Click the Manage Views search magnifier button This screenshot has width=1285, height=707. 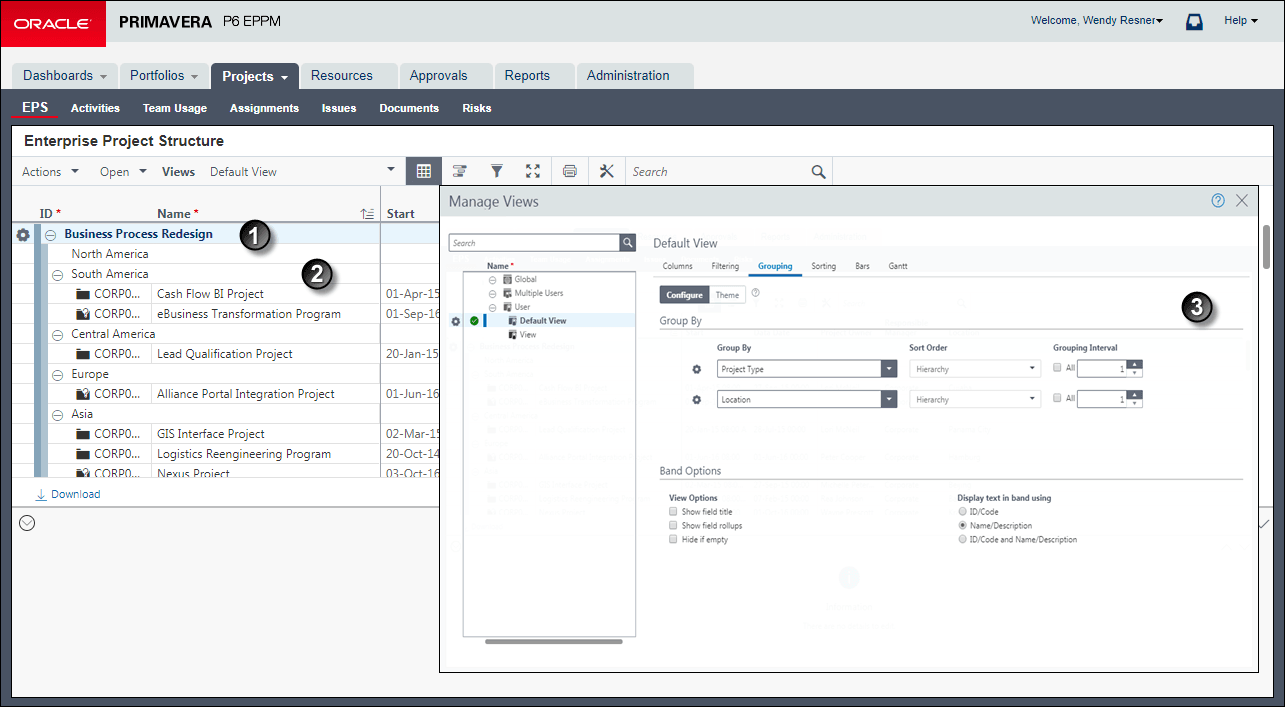pos(628,242)
